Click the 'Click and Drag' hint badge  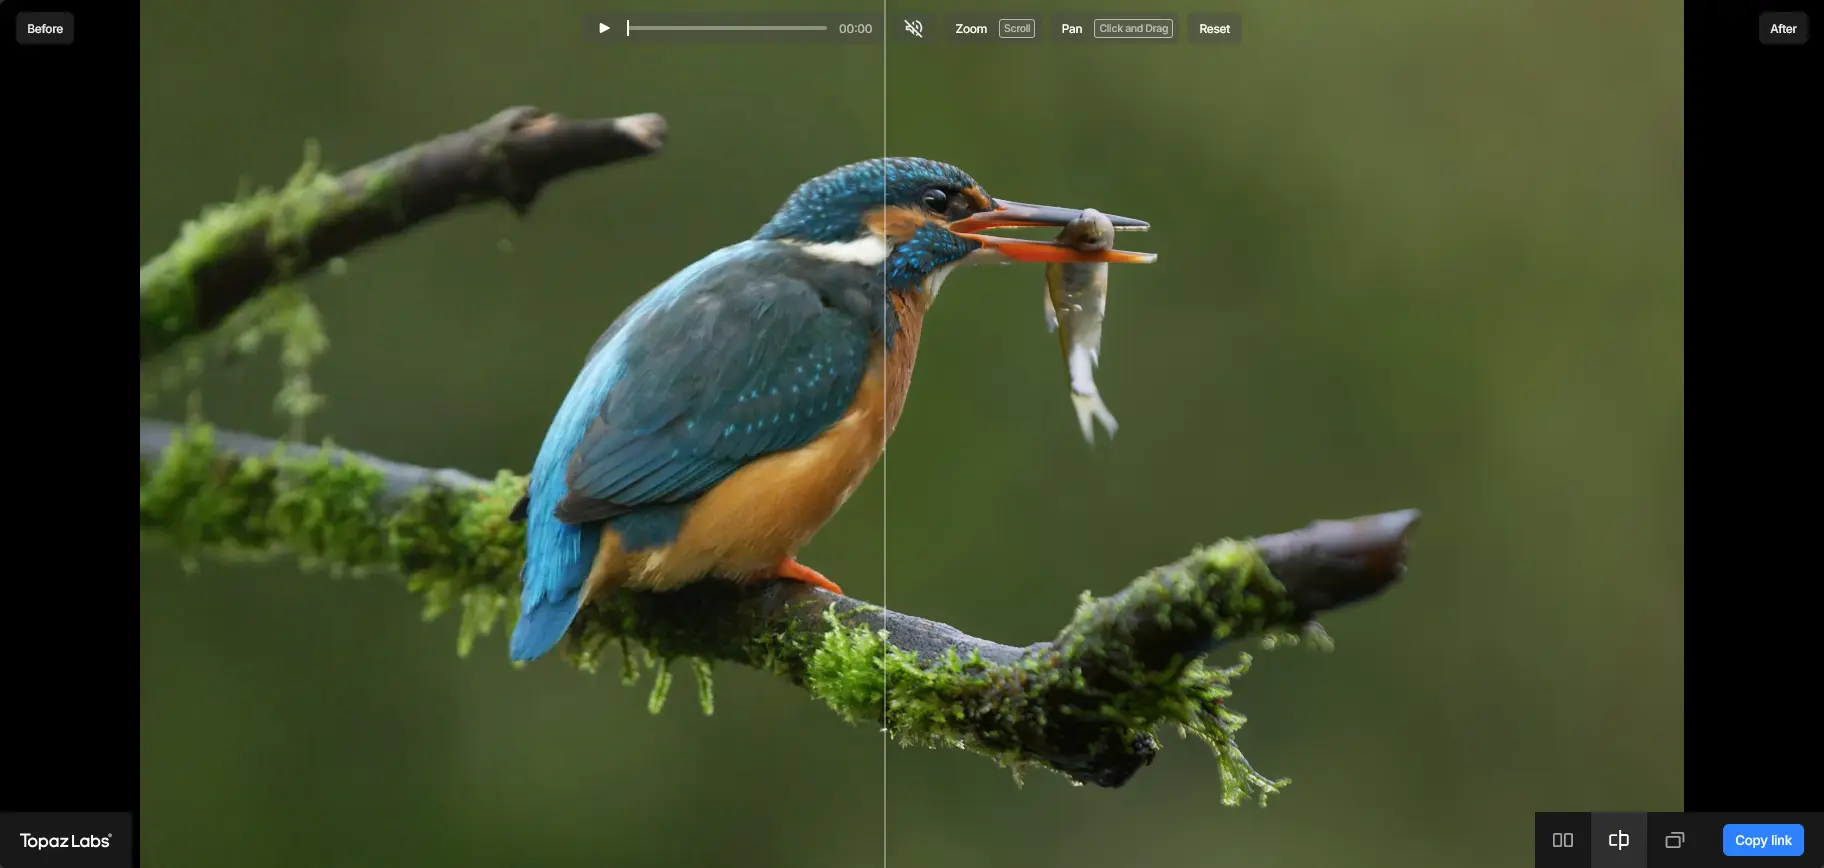pos(1133,28)
